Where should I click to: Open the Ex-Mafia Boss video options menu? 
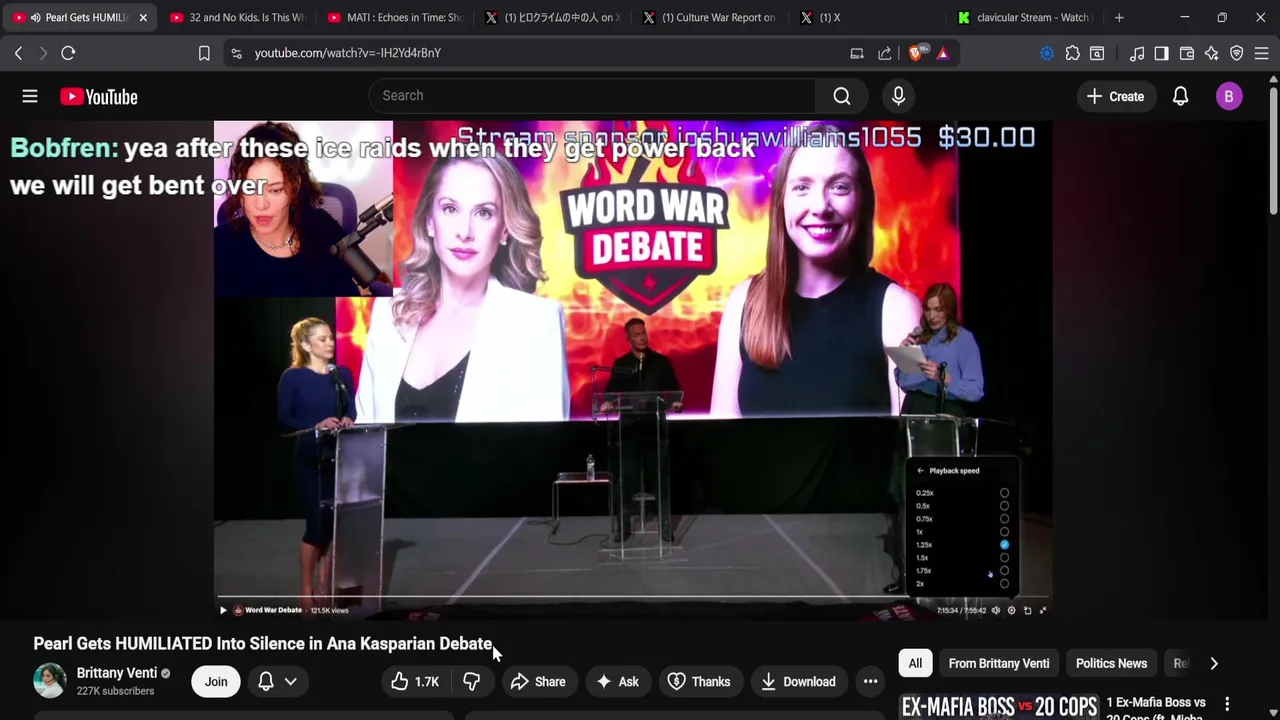[x=1227, y=704]
